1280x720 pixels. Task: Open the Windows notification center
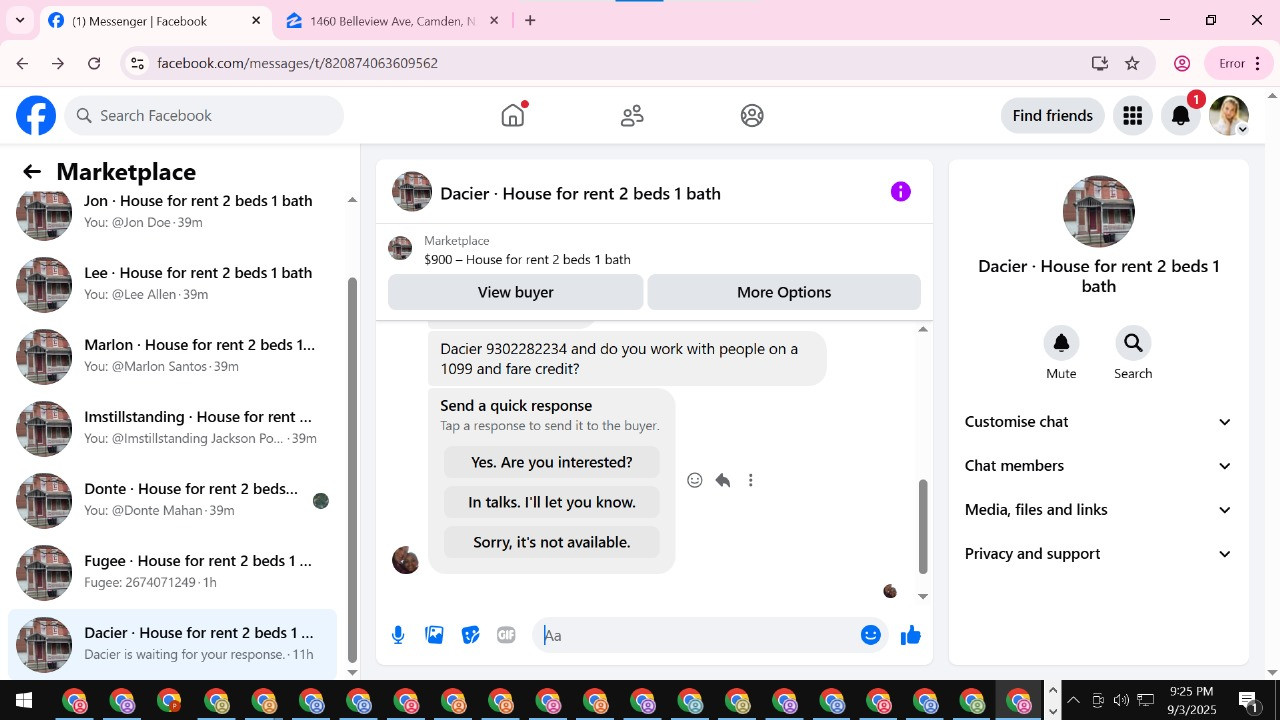coord(1248,700)
